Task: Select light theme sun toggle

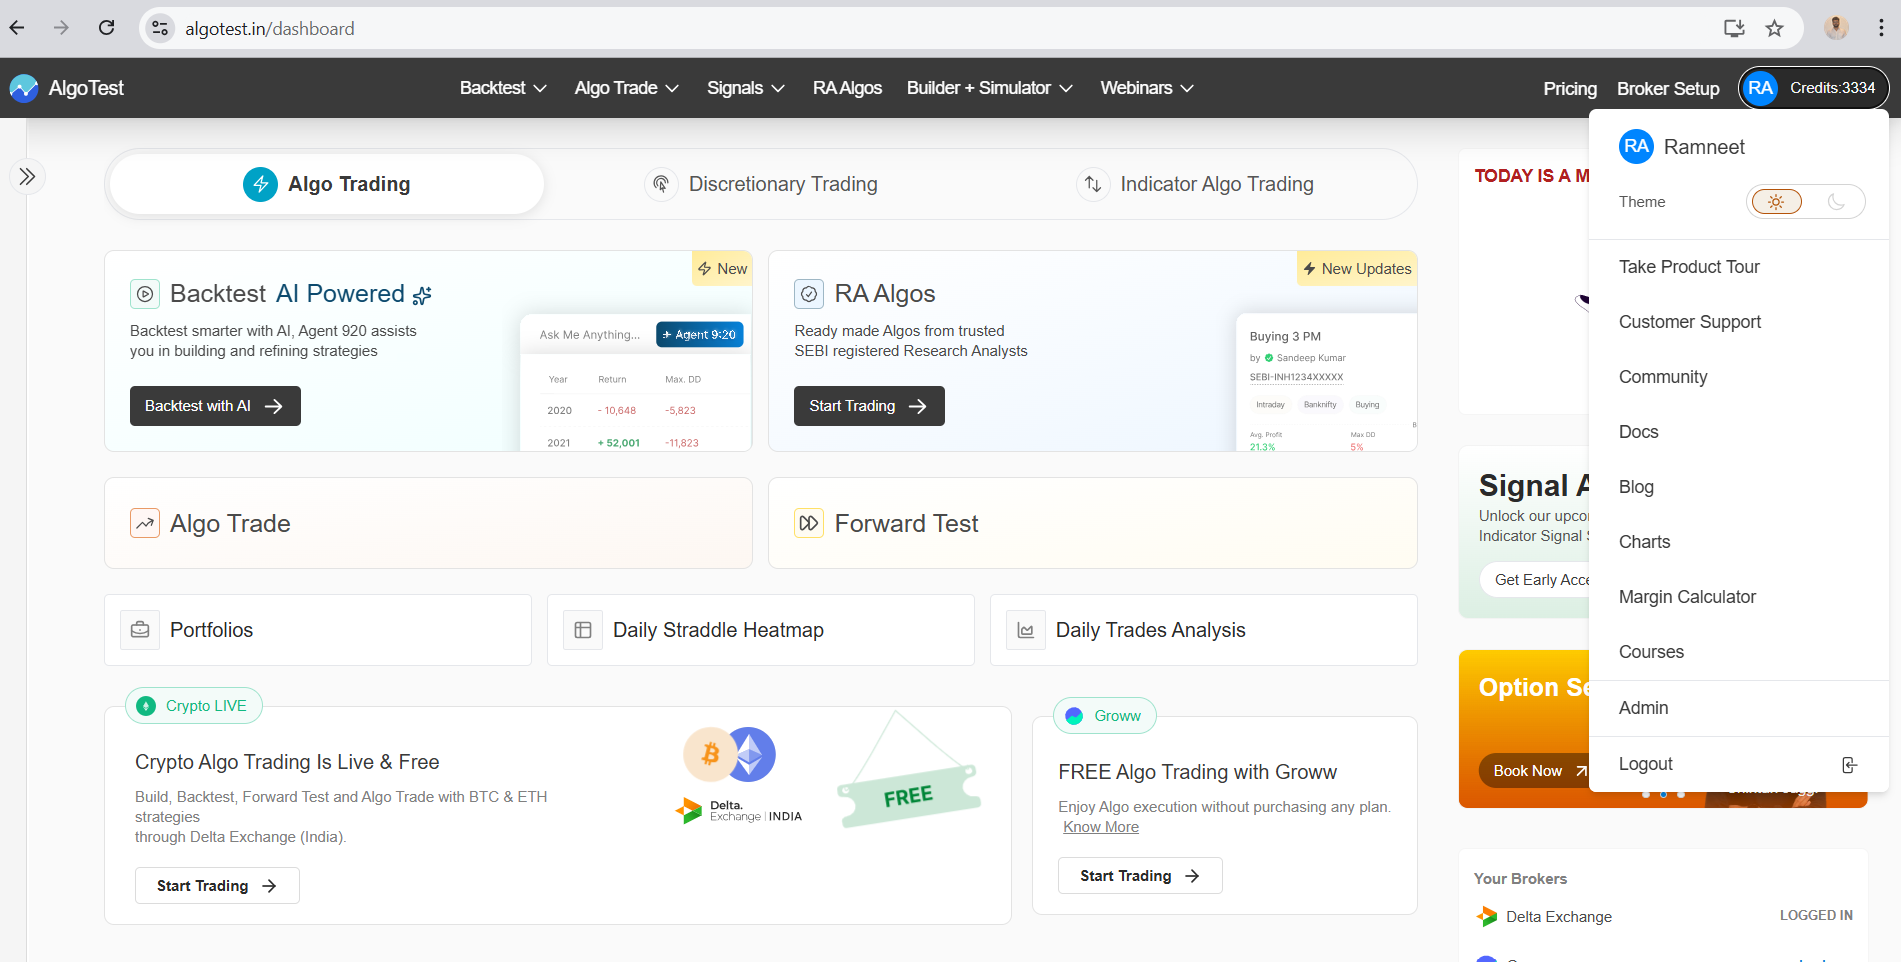Action: 1776,202
